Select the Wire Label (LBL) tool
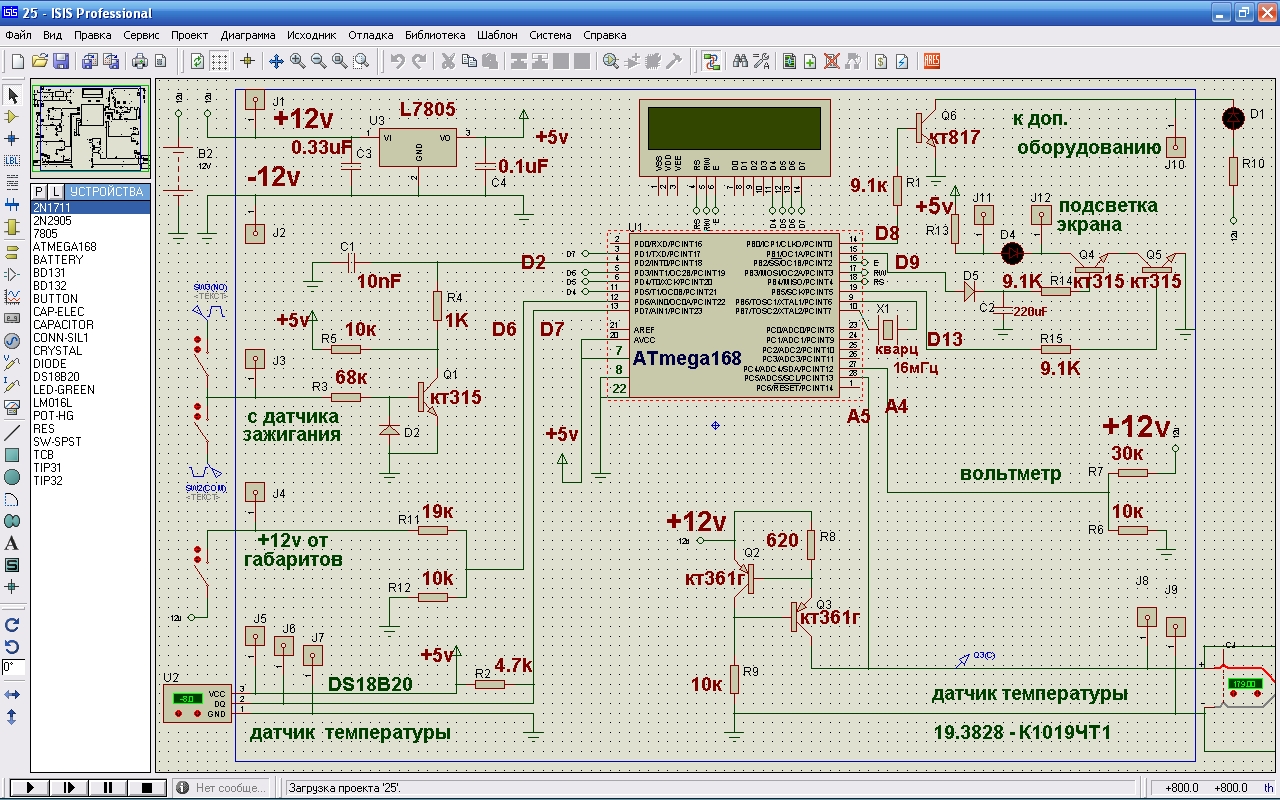1280x800 pixels. (13, 160)
